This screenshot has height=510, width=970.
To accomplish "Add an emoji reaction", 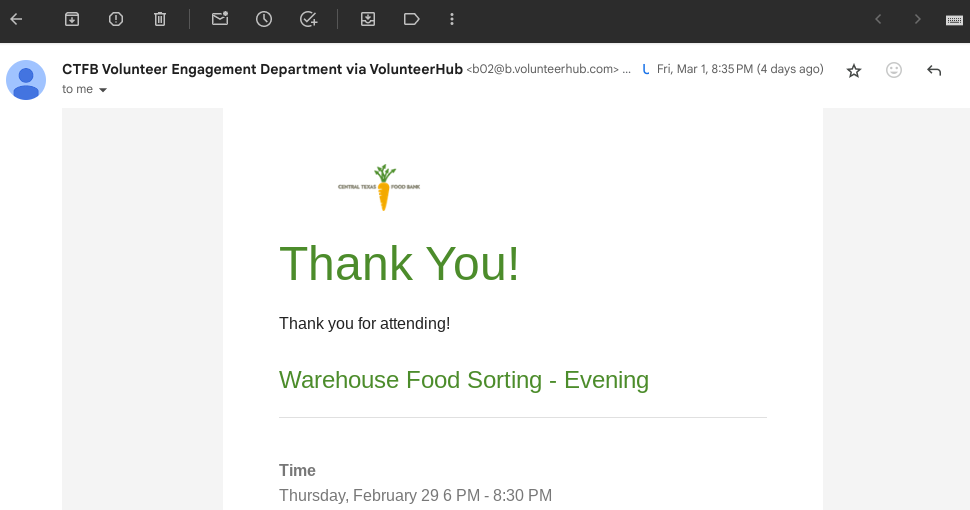I will point(894,70).
